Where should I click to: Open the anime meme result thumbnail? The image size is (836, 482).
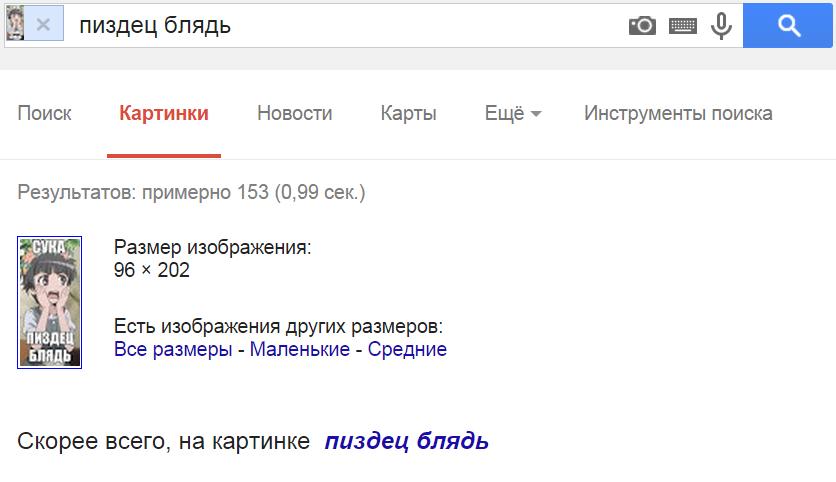50,302
